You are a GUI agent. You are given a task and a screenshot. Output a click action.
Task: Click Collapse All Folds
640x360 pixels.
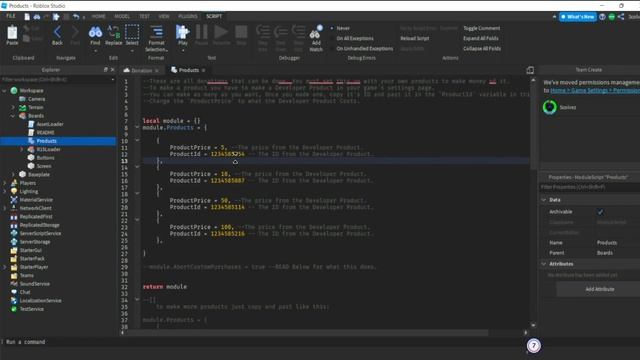coord(482,49)
